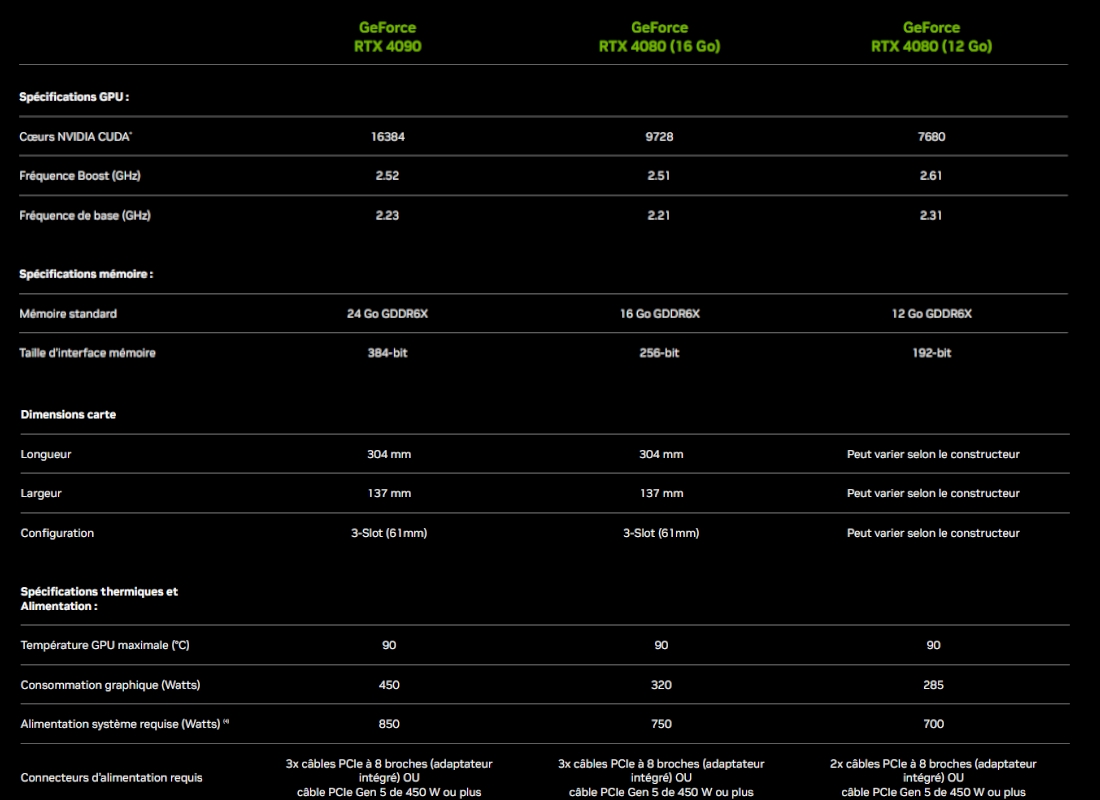Click the GeForce RTX 4090 column header
The height and width of the screenshot is (800, 1100).
387,36
